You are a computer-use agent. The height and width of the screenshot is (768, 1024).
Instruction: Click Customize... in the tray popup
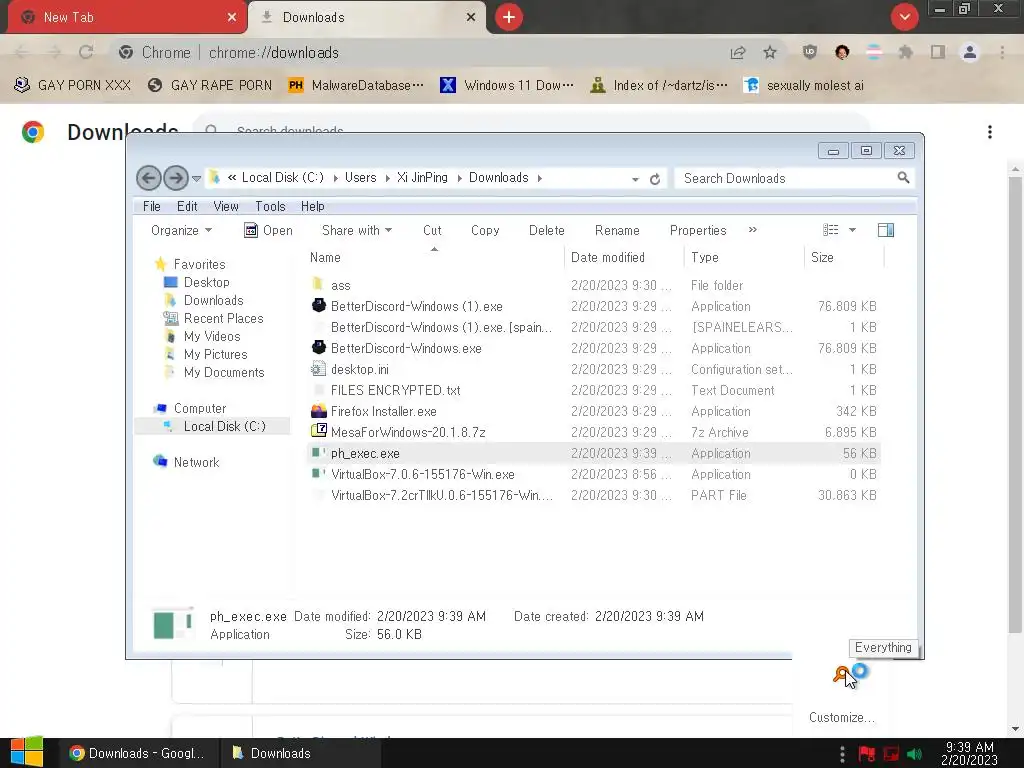click(841, 718)
